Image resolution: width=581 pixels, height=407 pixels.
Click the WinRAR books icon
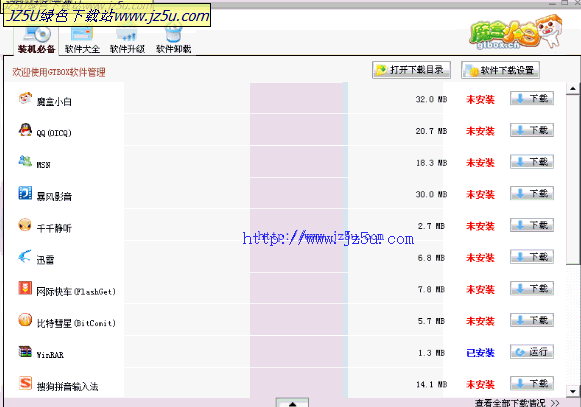(25, 351)
